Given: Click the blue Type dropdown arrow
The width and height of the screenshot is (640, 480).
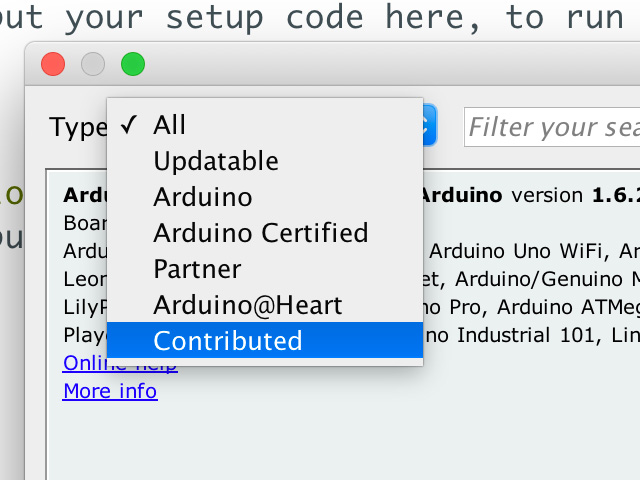Looking at the screenshot, I should [430, 126].
